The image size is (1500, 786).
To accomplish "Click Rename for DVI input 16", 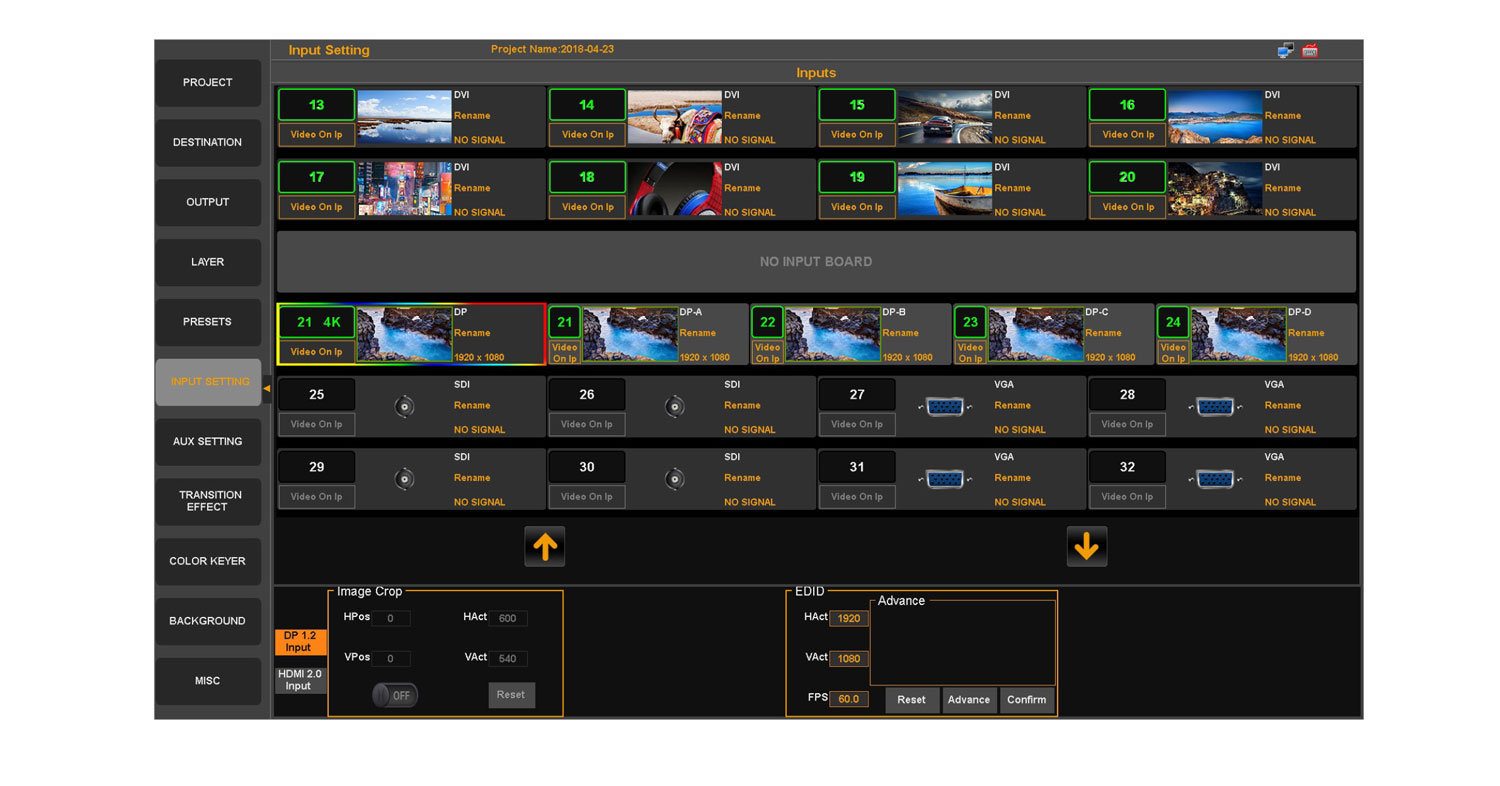I will tap(1282, 116).
